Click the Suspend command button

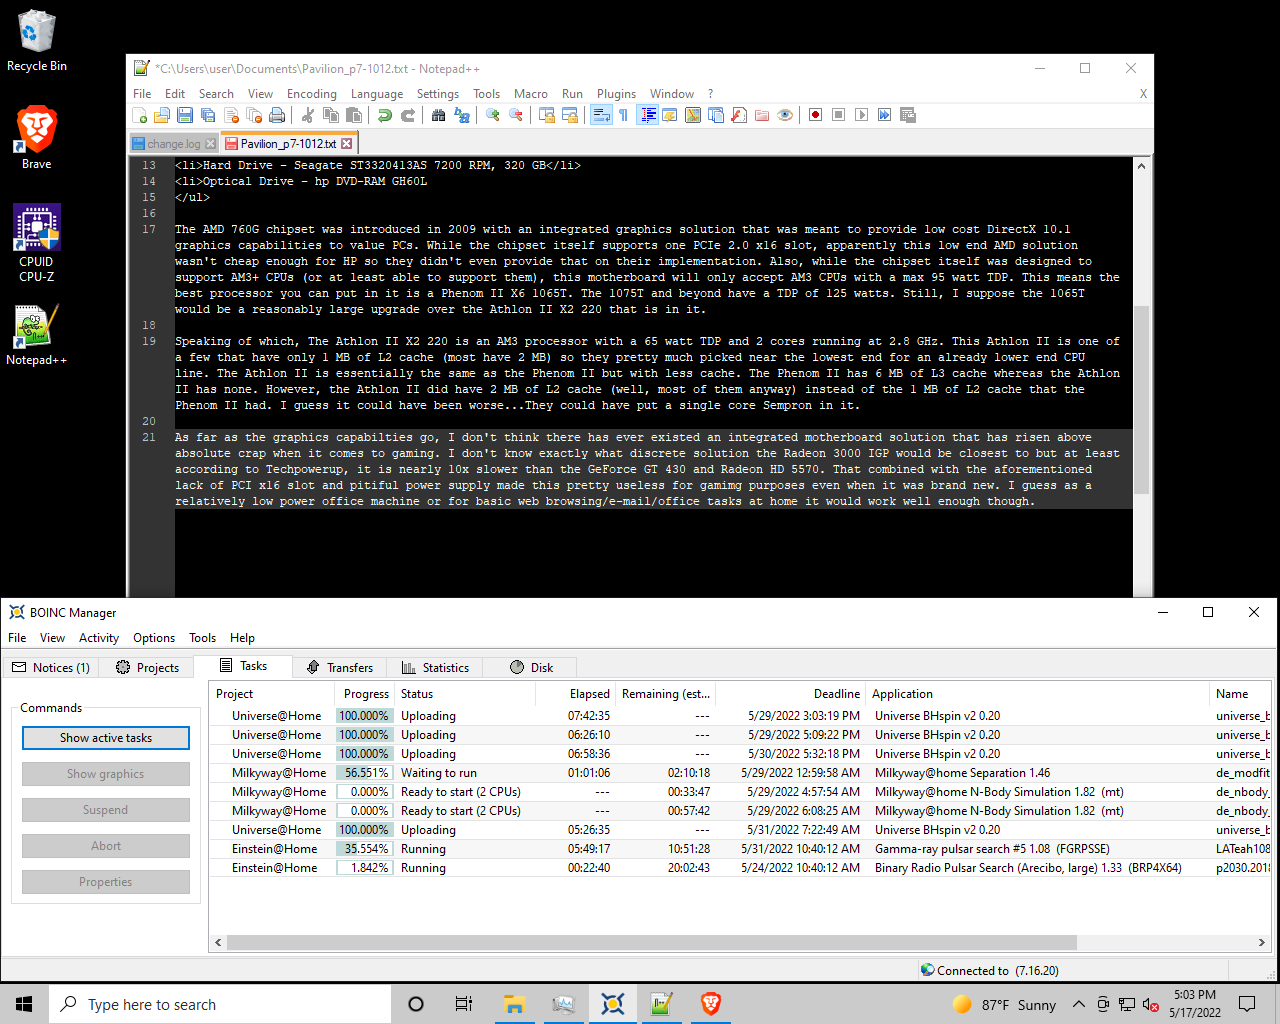point(106,810)
